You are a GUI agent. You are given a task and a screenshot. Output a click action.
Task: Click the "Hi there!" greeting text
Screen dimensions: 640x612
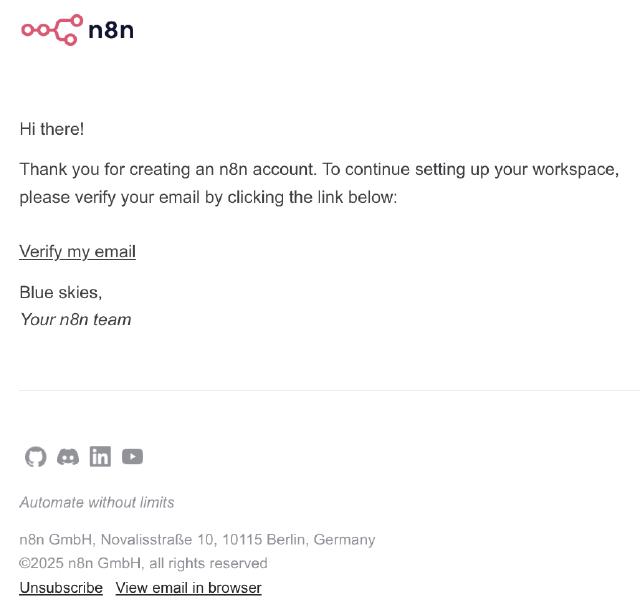point(52,129)
